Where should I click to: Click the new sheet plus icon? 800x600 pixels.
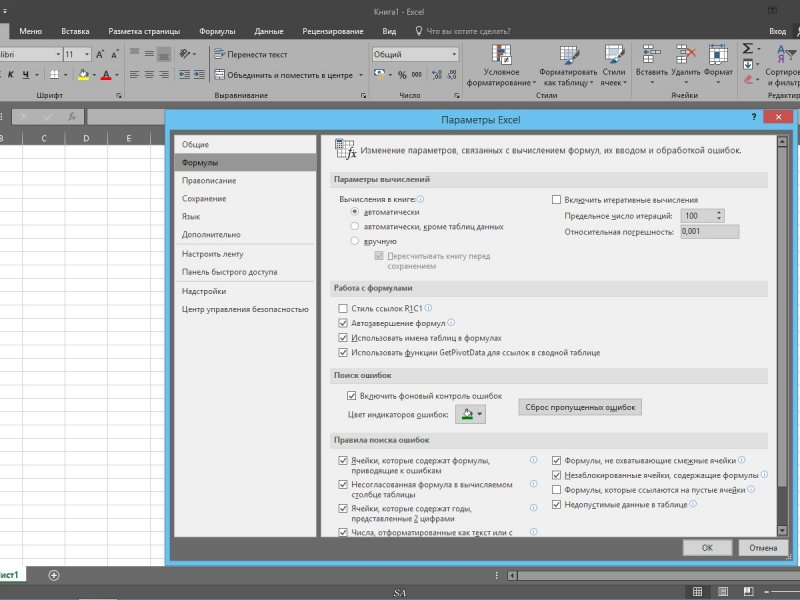point(54,575)
